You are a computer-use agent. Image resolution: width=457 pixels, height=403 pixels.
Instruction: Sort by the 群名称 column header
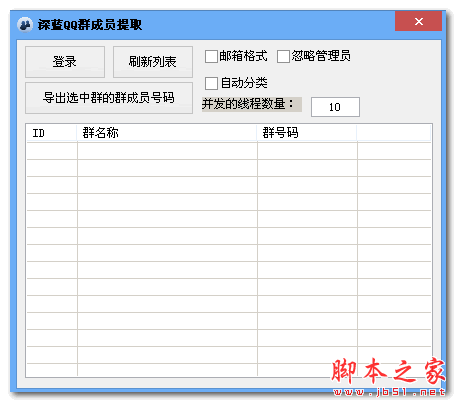click(x=167, y=133)
